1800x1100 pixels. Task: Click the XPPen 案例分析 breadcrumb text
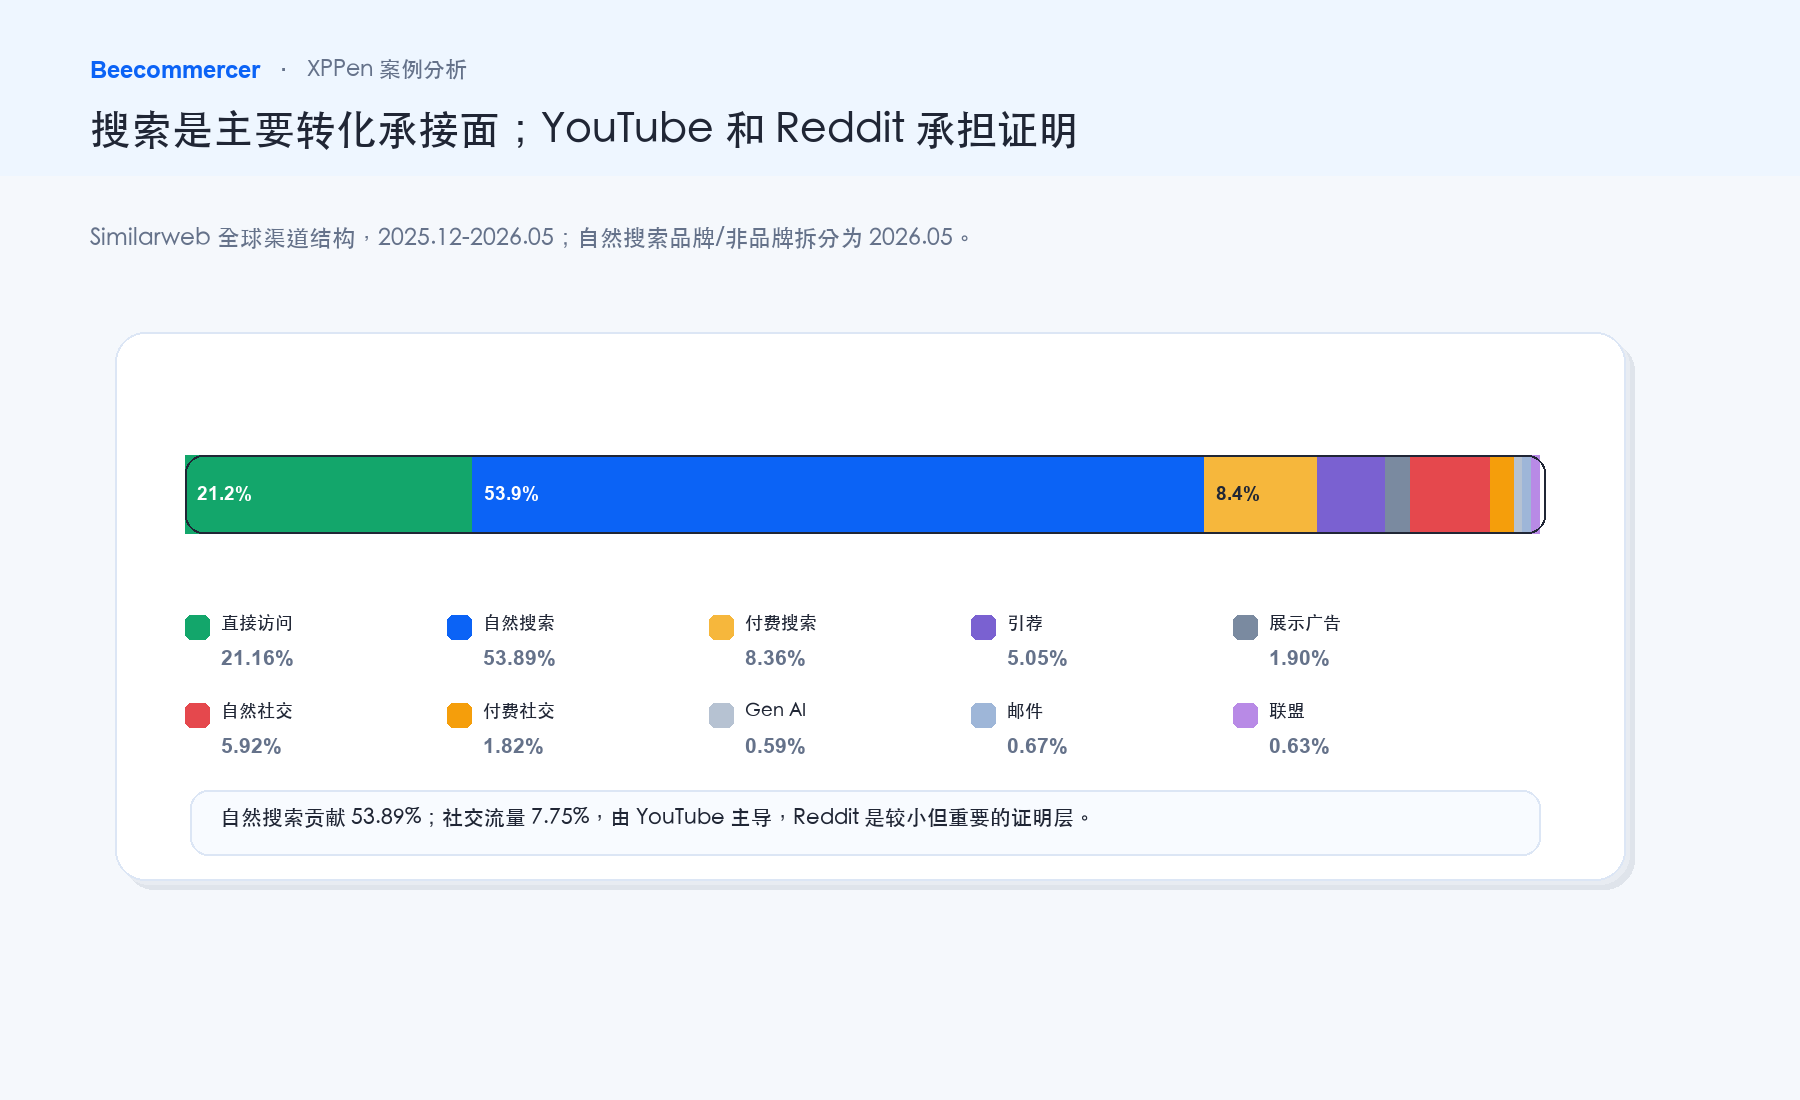coord(387,69)
